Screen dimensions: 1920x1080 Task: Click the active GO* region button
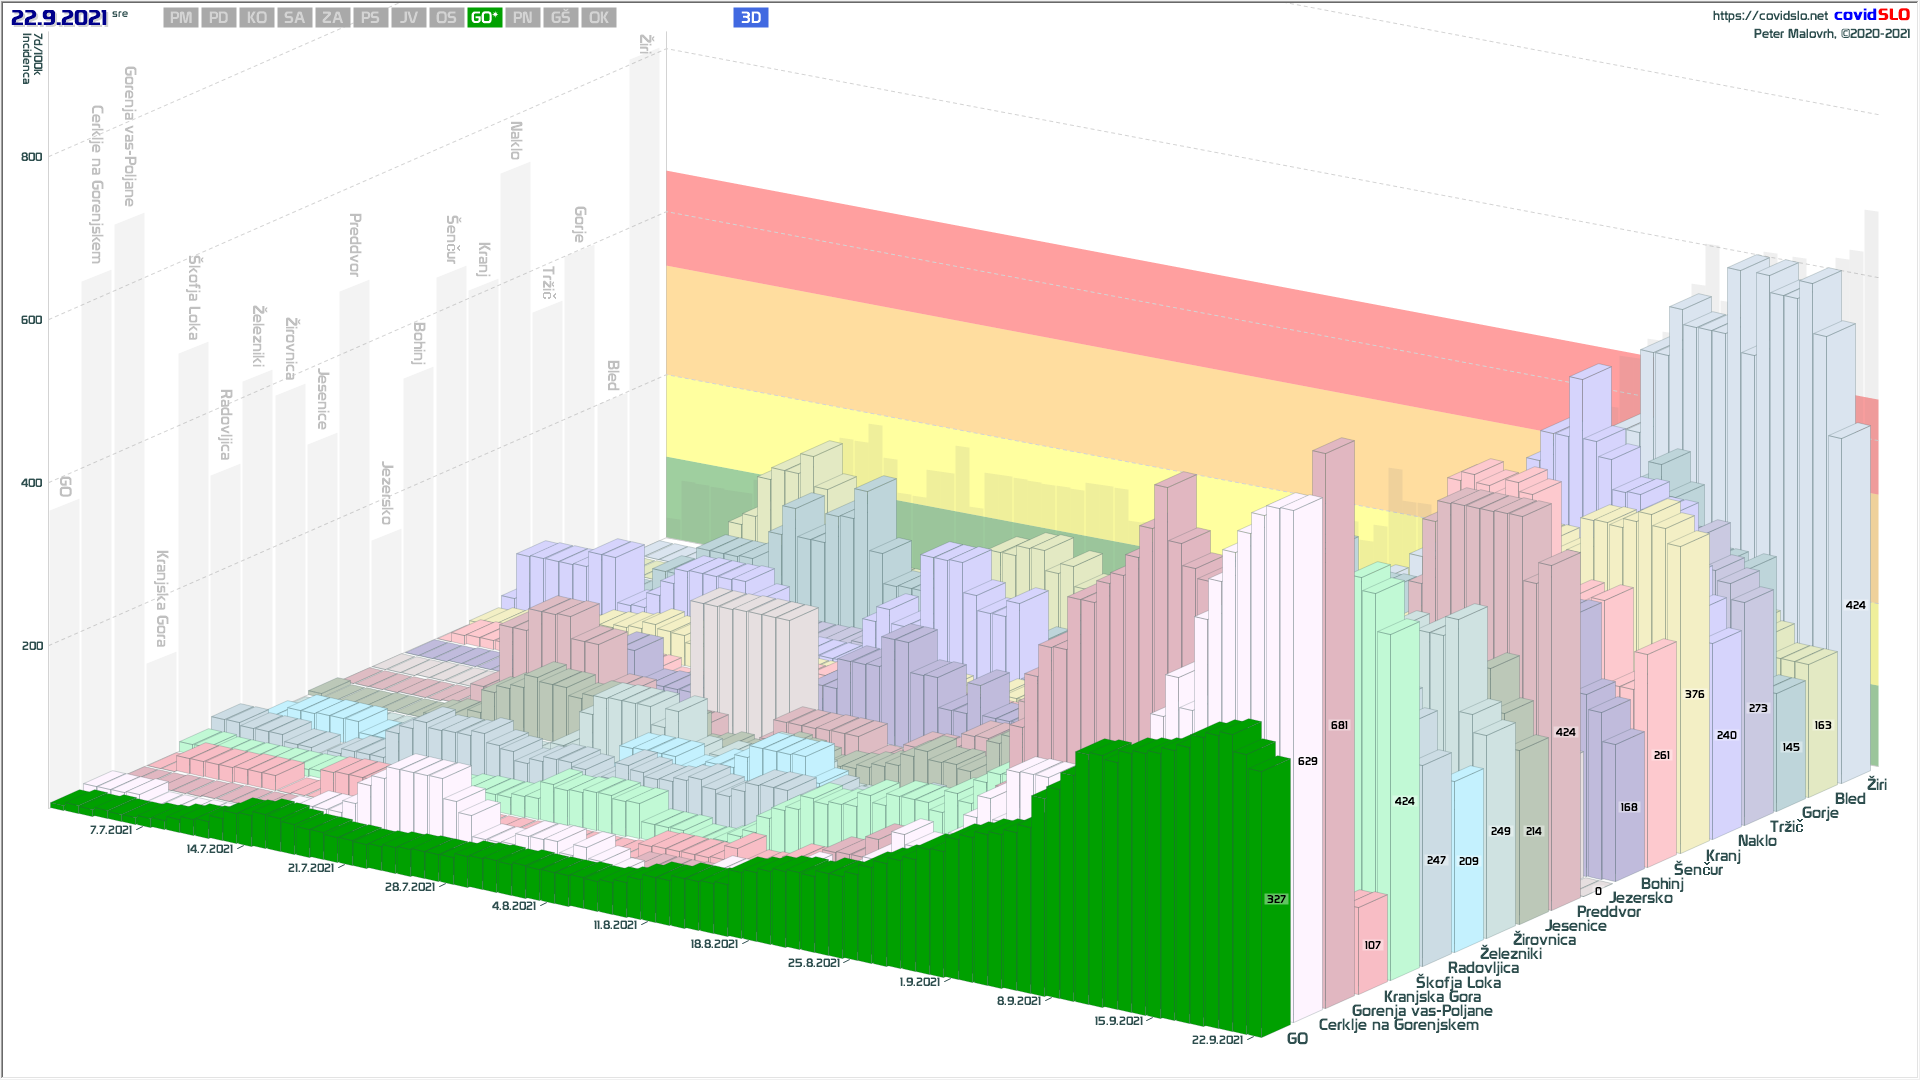pyautogui.click(x=484, y=18)
